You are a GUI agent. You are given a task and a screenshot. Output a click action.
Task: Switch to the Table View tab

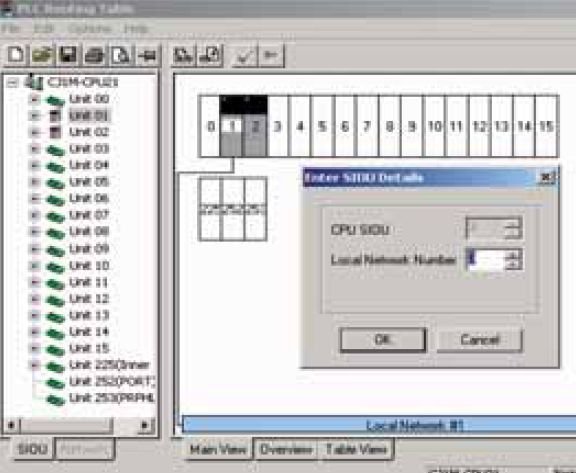pos(356,449)
